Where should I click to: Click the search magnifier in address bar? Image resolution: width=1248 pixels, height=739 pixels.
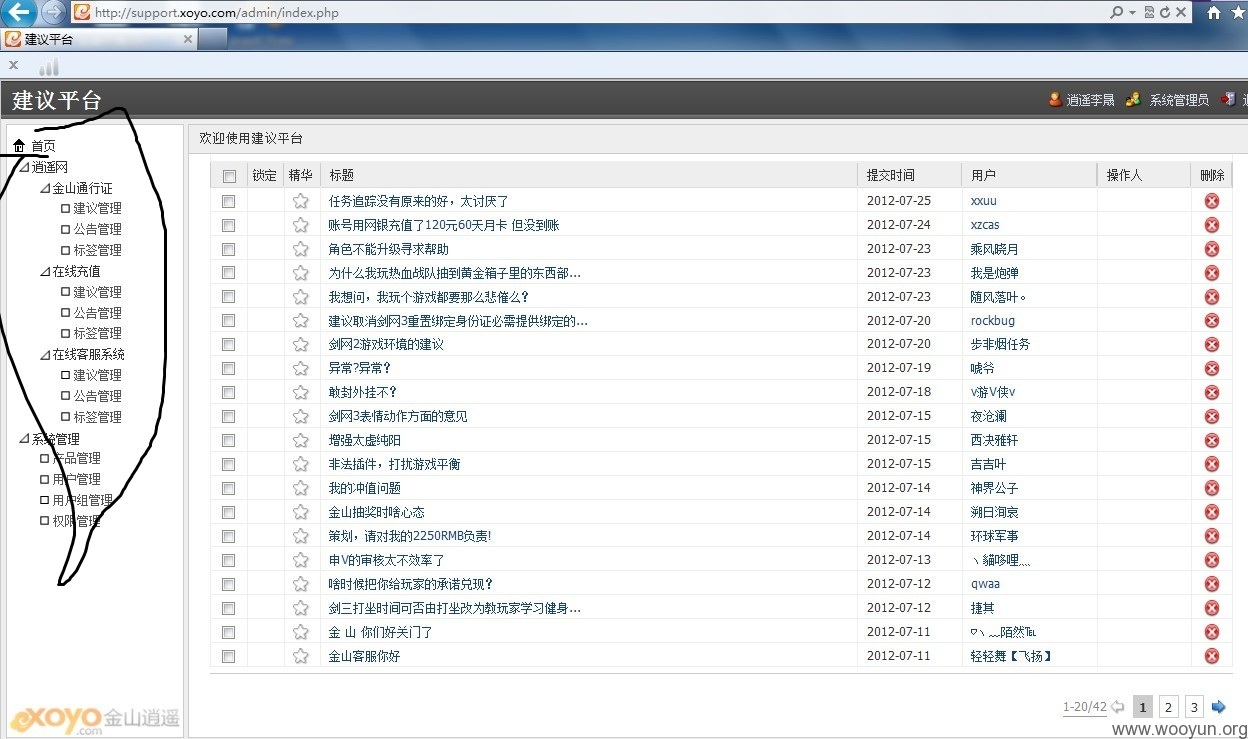coord(1117,13)
